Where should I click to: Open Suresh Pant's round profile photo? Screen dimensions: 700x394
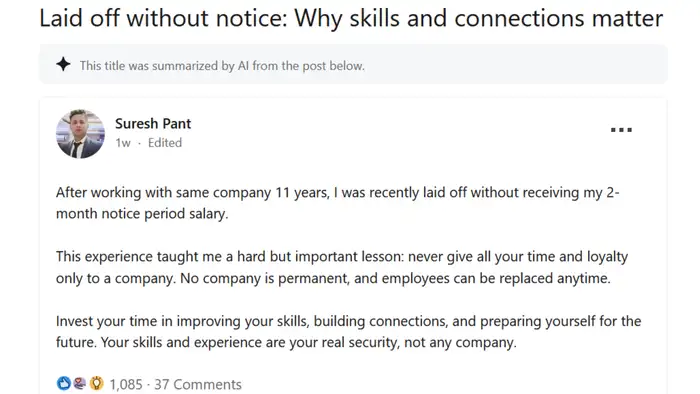tap(80, 133)
